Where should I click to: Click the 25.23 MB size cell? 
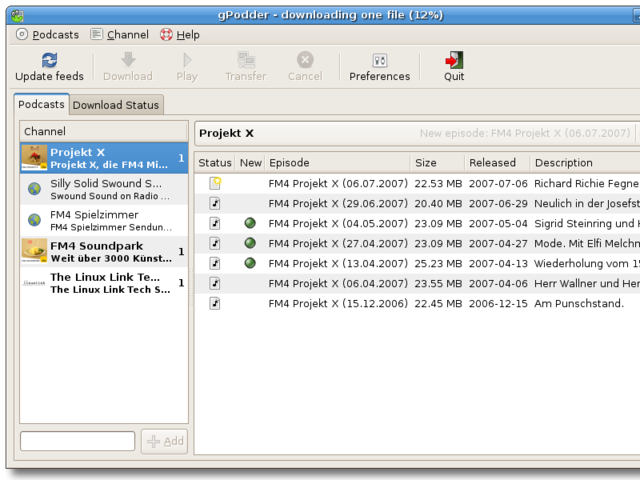point(438,264)
